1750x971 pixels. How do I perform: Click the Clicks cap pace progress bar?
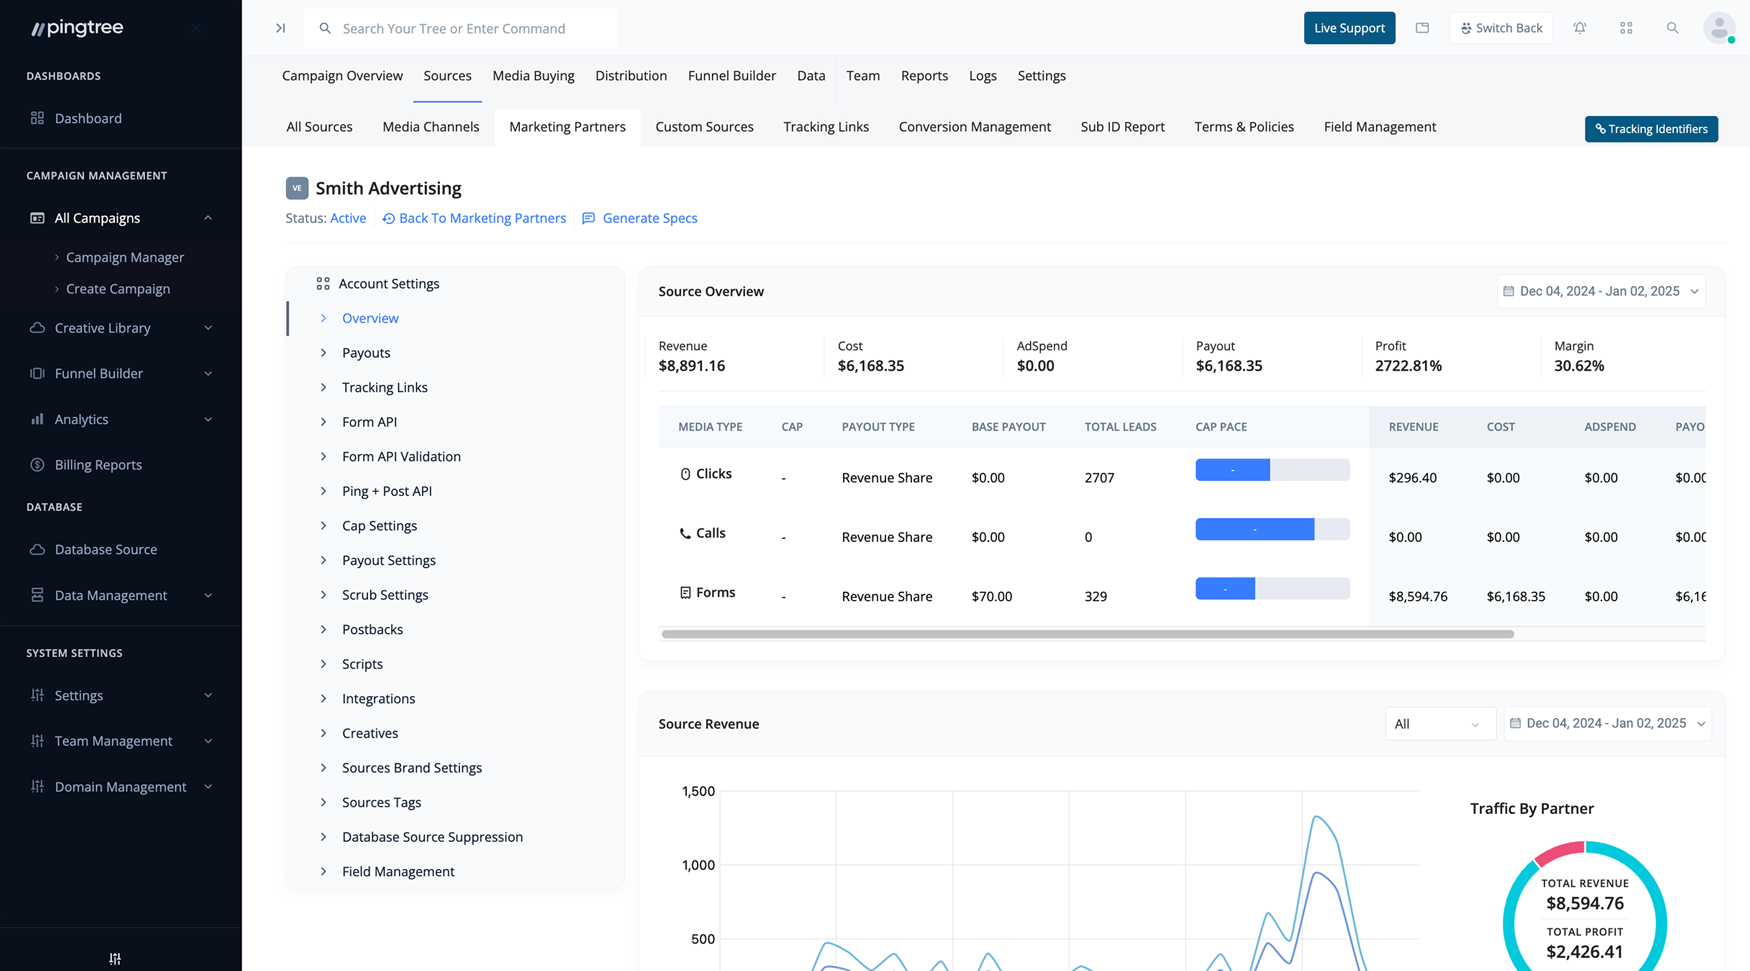(x=1272, y=470)
